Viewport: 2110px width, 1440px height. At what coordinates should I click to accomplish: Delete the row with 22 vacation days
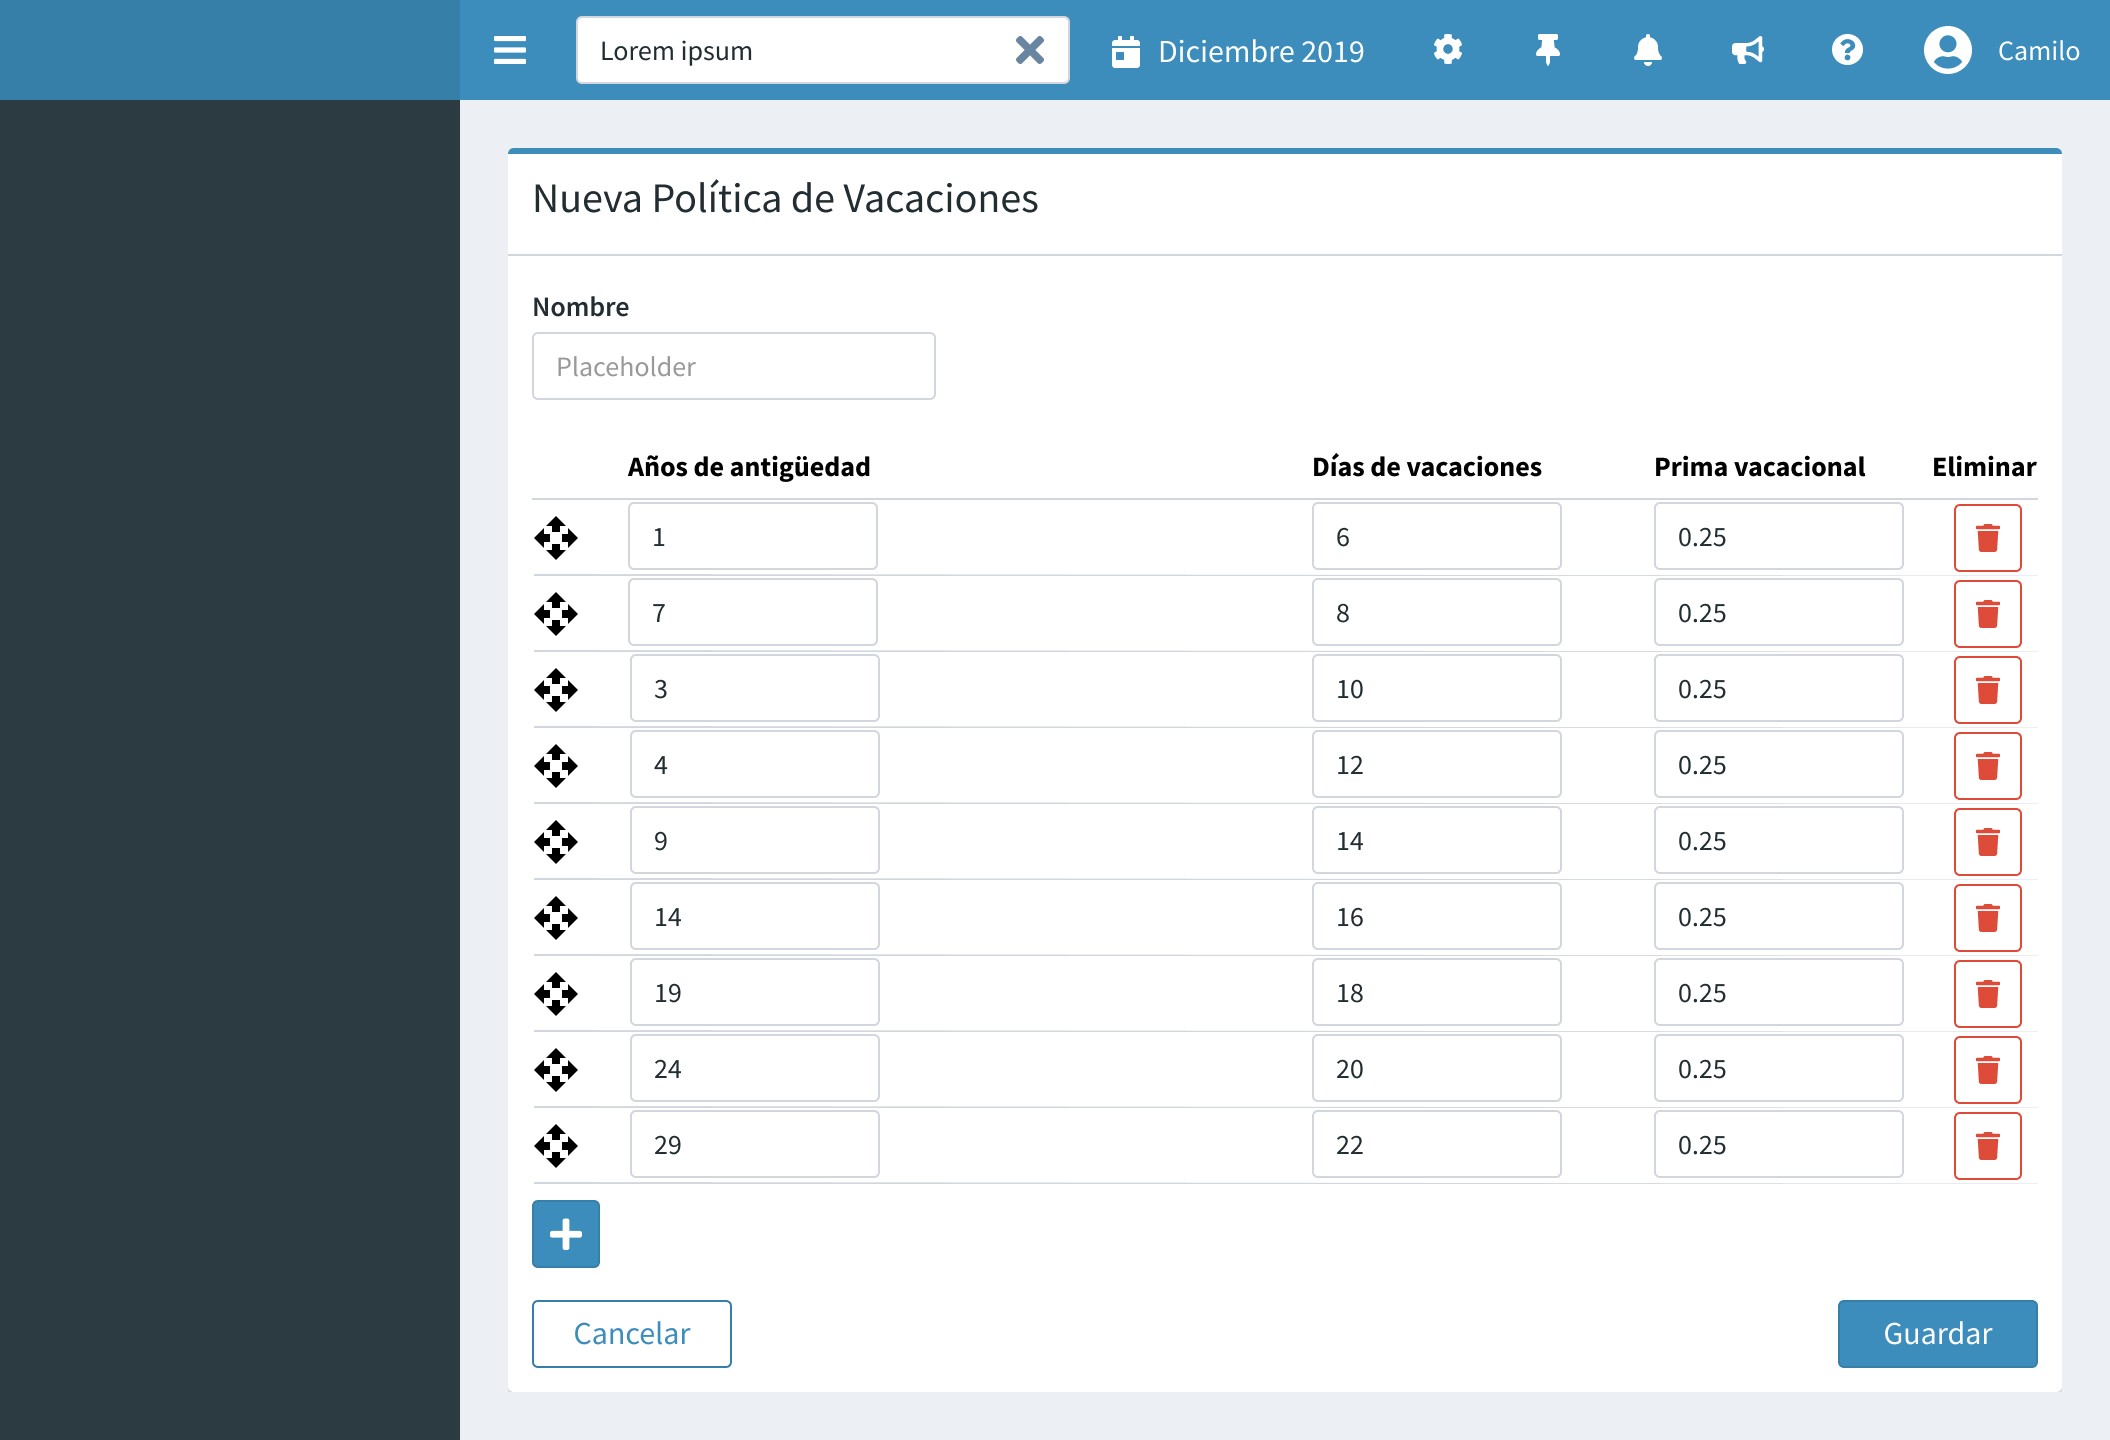click(1987, 1146)
